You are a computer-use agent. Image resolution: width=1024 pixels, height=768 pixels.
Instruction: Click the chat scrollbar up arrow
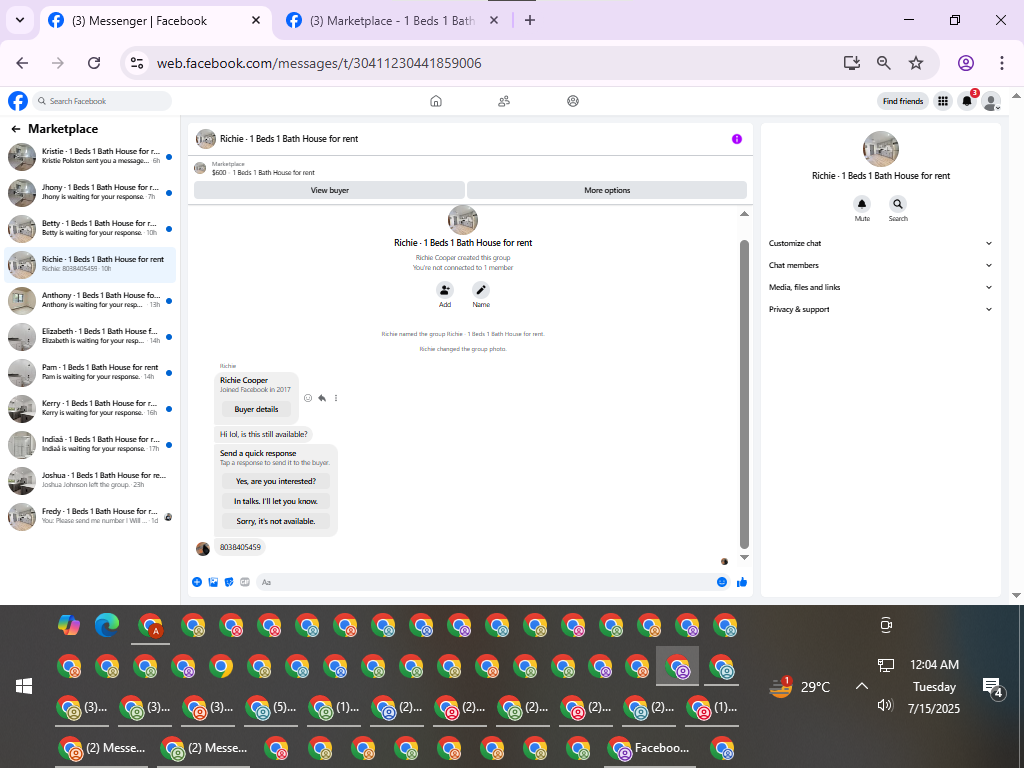coord(744,214)
